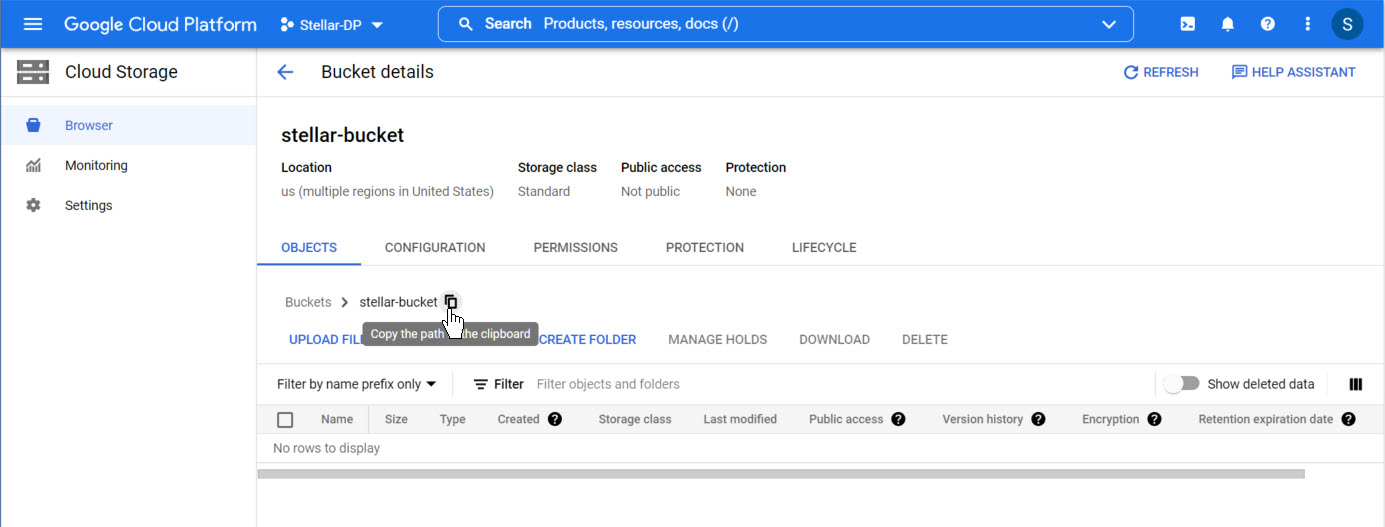Screen dimensions: 1385x527
Task: Open the three-dot more options menu
Action: 1307,24
